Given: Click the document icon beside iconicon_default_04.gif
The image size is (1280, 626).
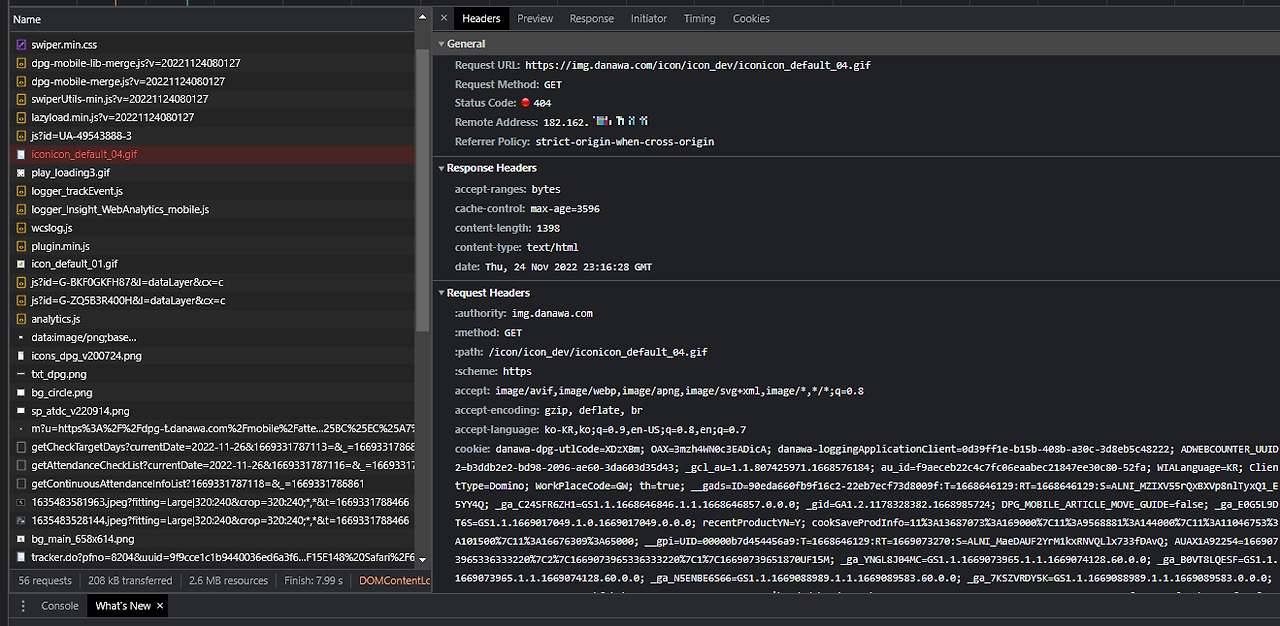Looking at the screenshot, I should coord(21,154).
